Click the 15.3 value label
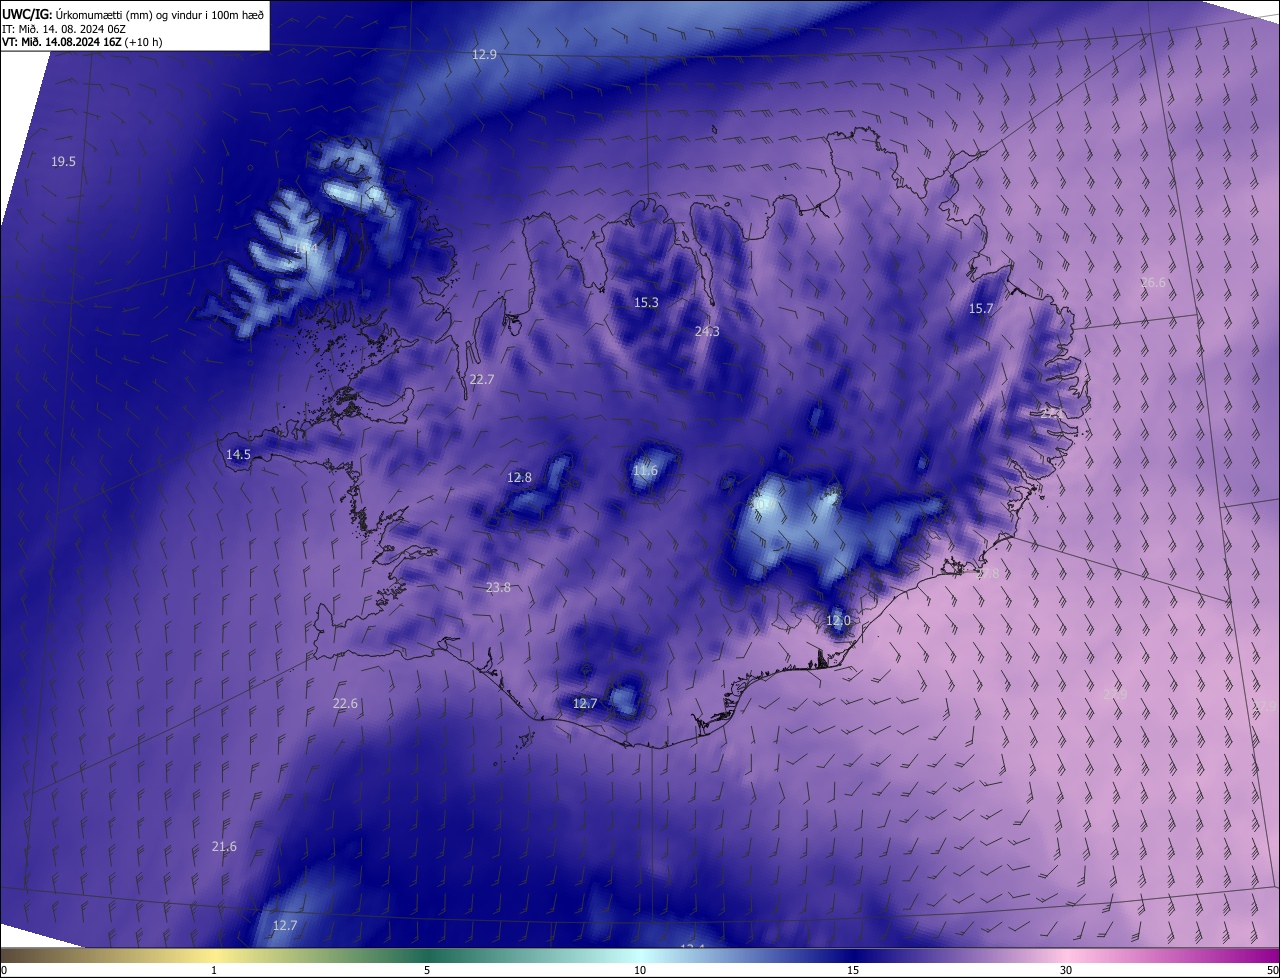Screen dimensions: 1280x978 click(x=646, y=302)
